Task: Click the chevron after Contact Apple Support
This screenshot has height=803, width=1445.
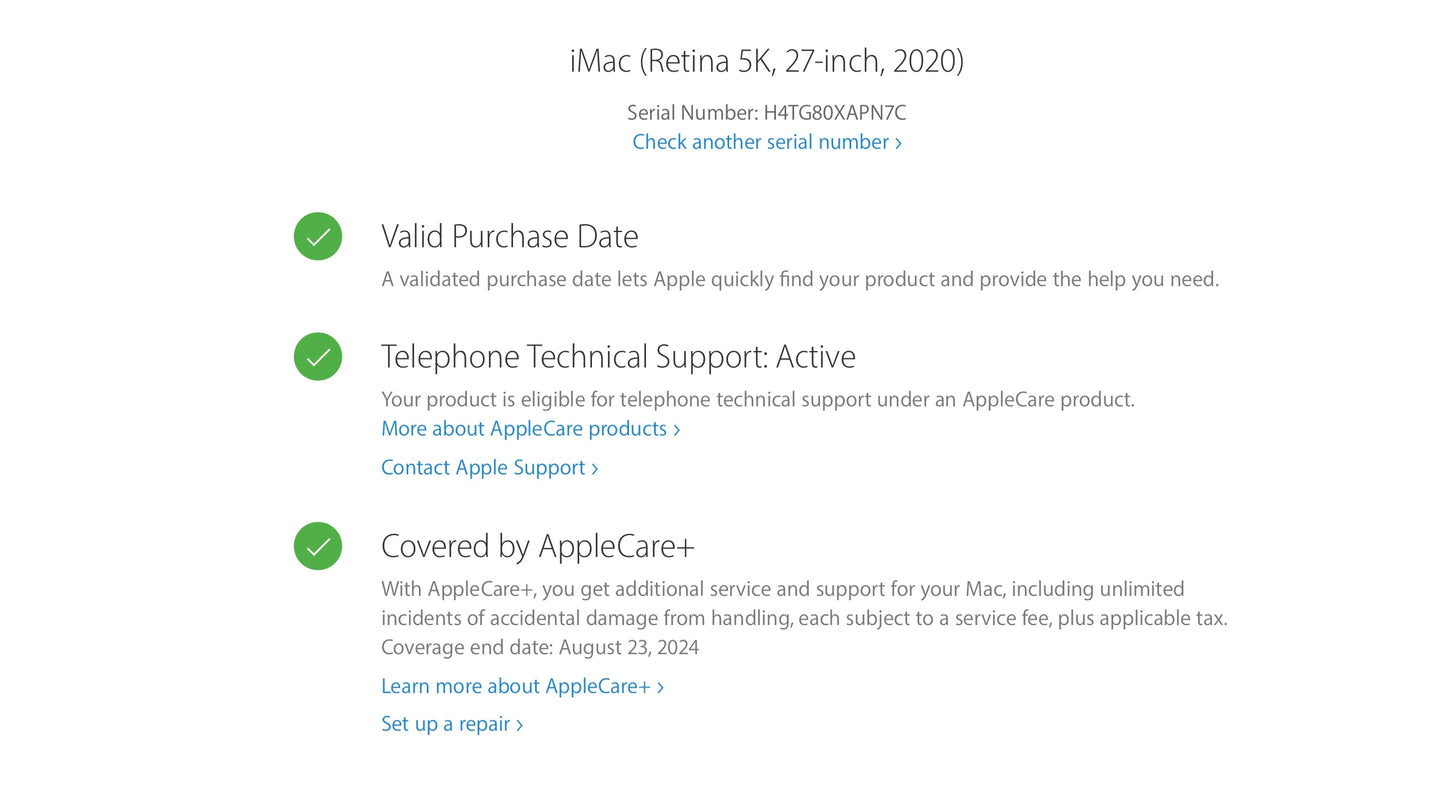Action: pos(595,469)
